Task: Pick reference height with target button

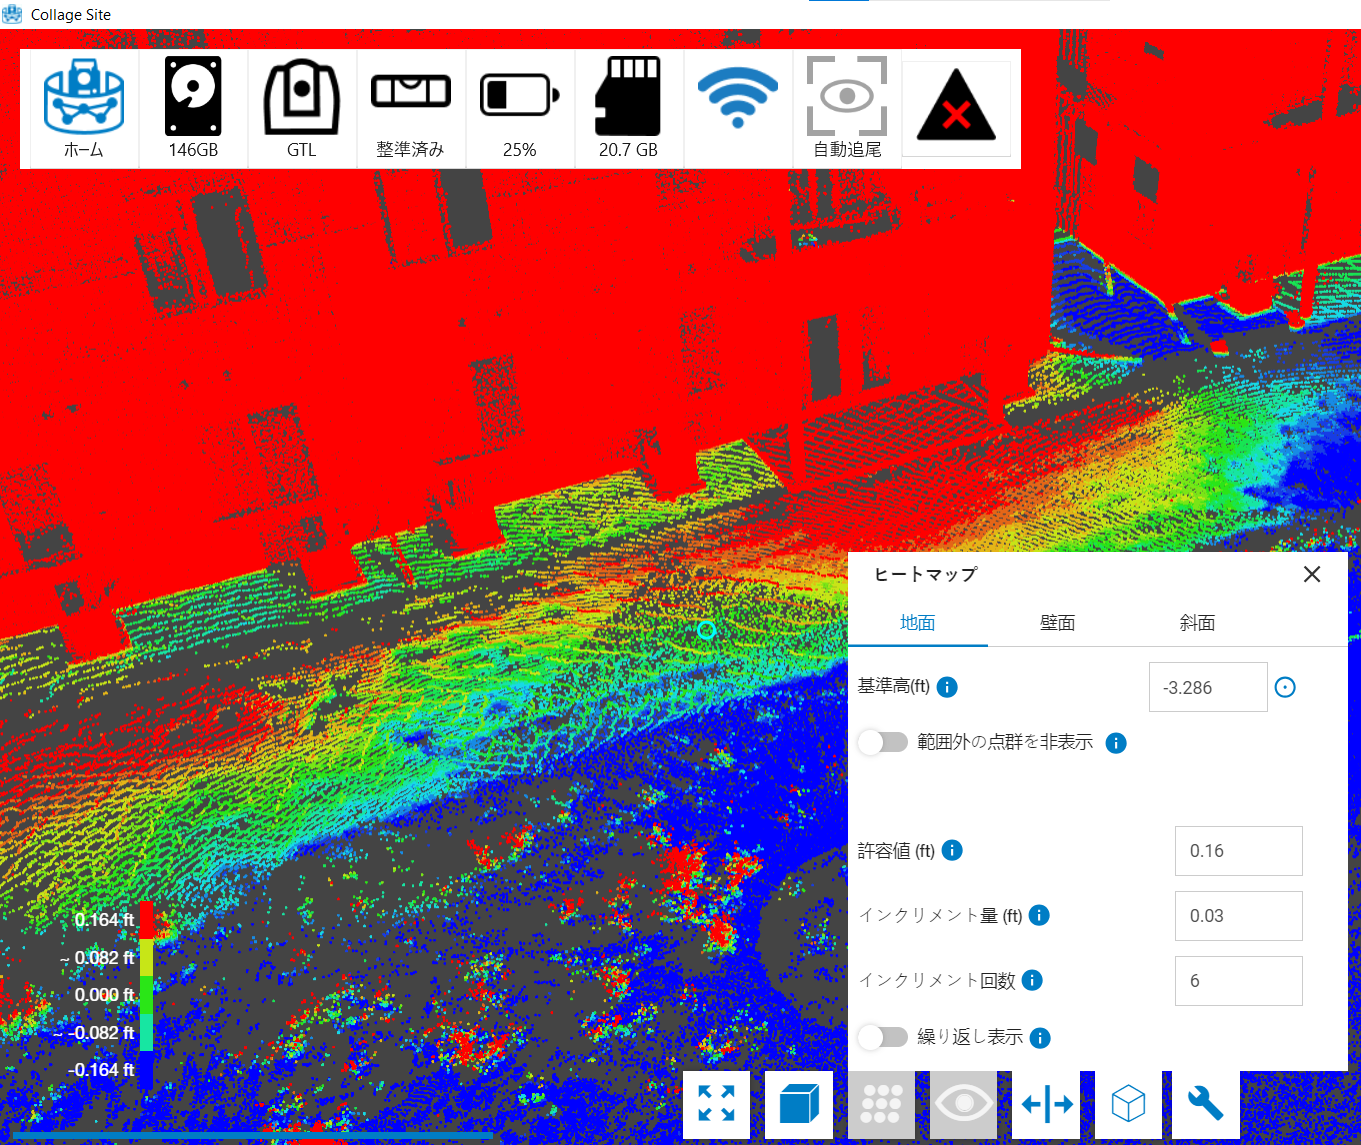Action: point(1285,687)
